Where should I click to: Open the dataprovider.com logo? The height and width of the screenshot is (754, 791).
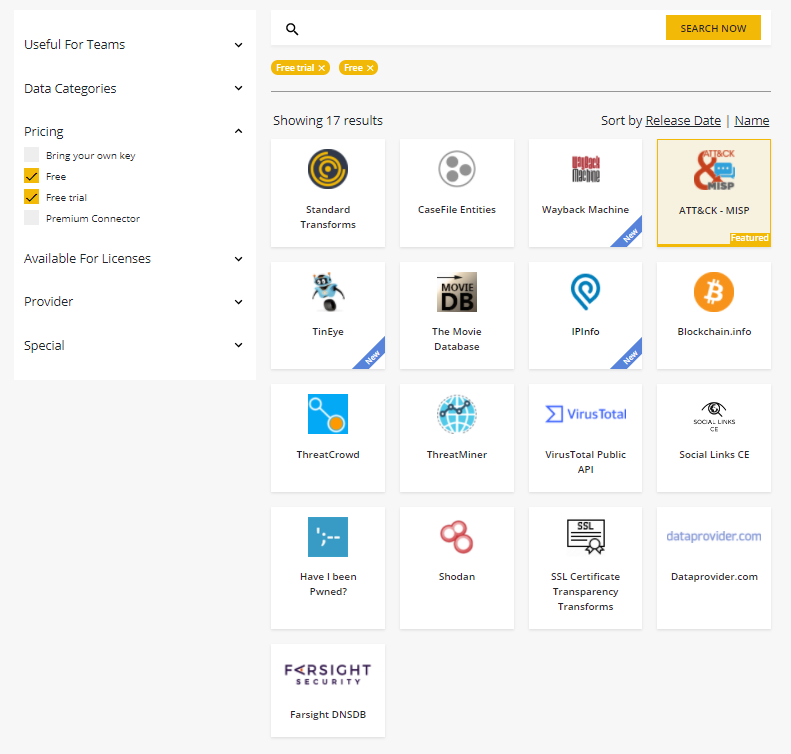pos(714,536)
